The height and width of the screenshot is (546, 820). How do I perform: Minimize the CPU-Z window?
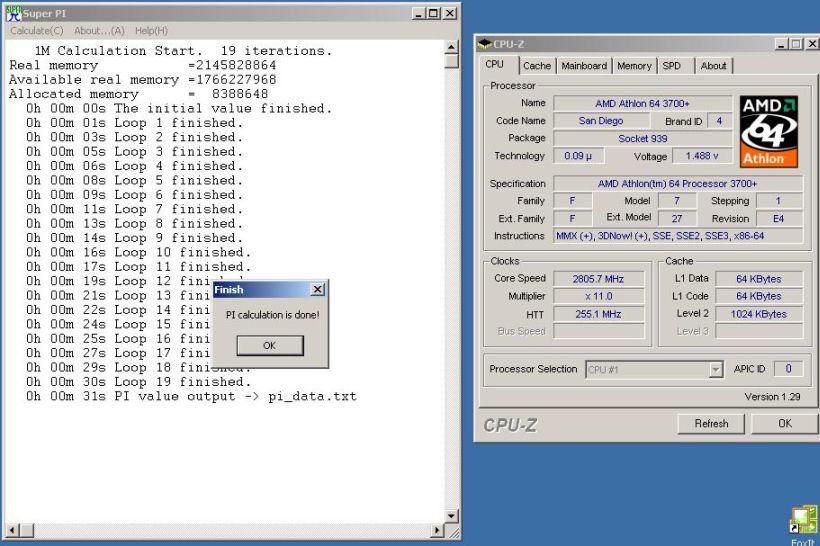(x=783, y=44)
